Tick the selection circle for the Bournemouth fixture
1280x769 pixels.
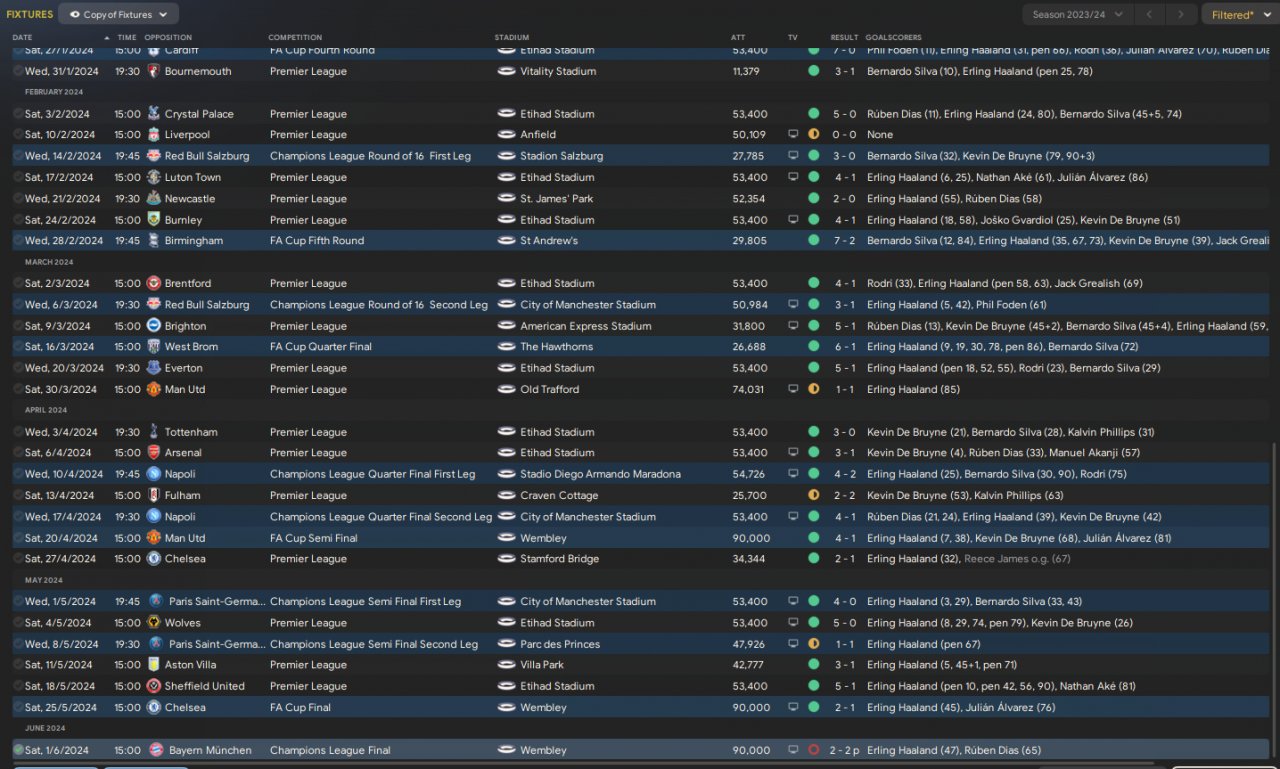point(18,71)
